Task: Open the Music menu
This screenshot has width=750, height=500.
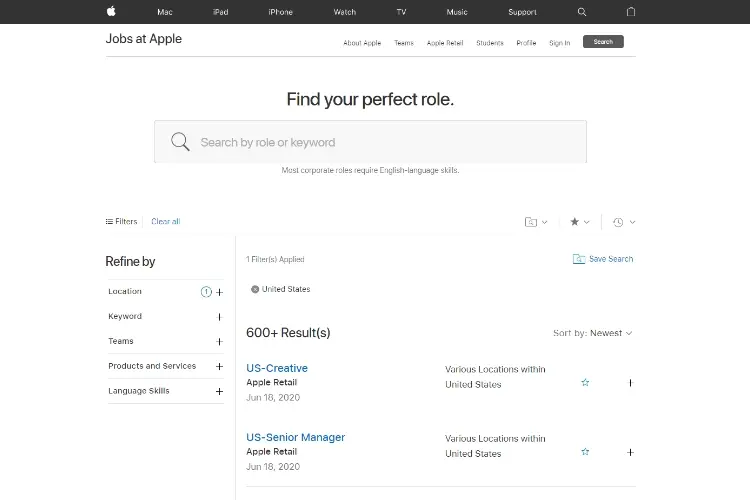Action: [457, 12]
